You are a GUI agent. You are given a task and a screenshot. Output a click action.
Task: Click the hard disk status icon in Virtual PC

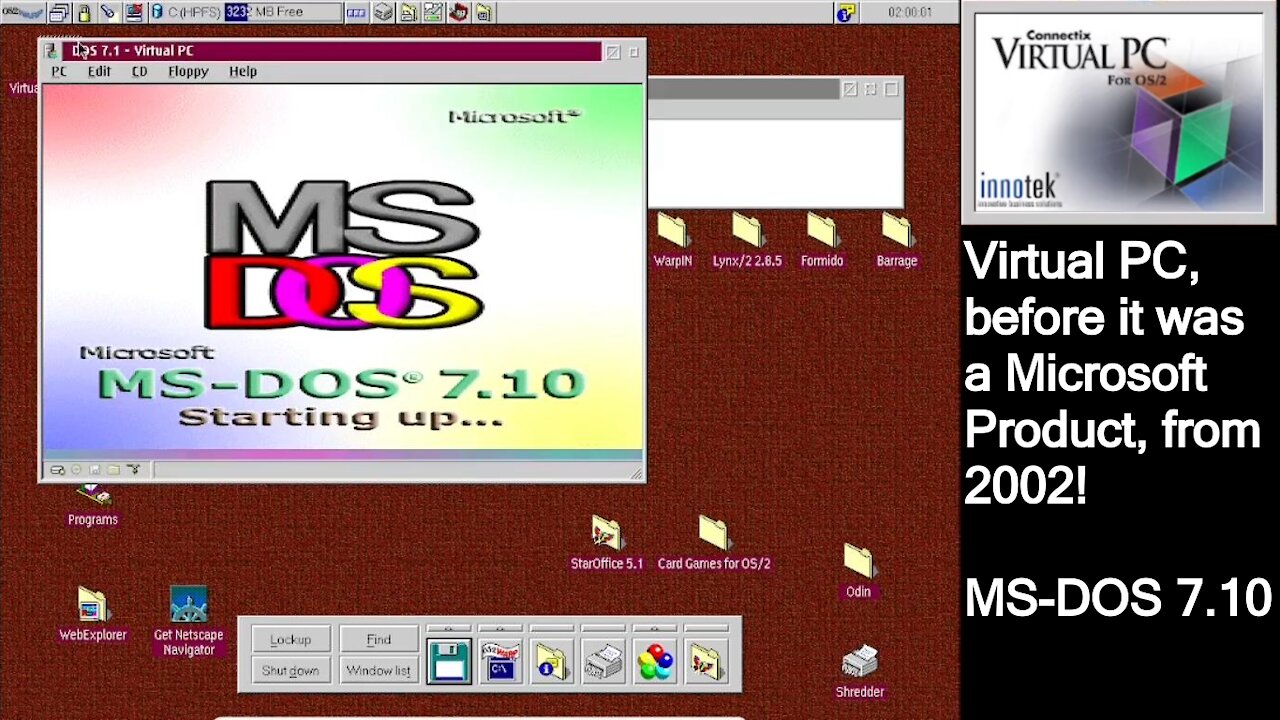click(x=58, y=470)
